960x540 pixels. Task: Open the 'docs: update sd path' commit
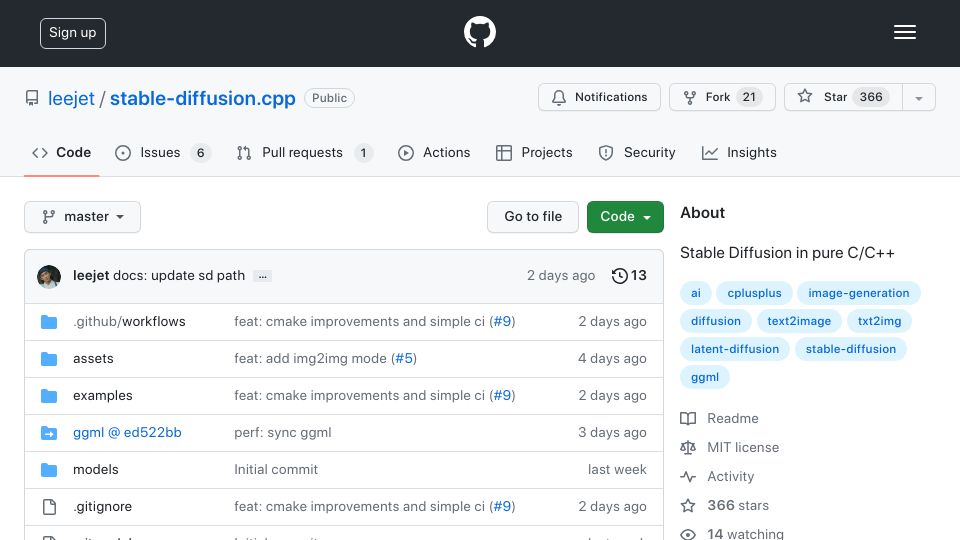coord(179,276)
